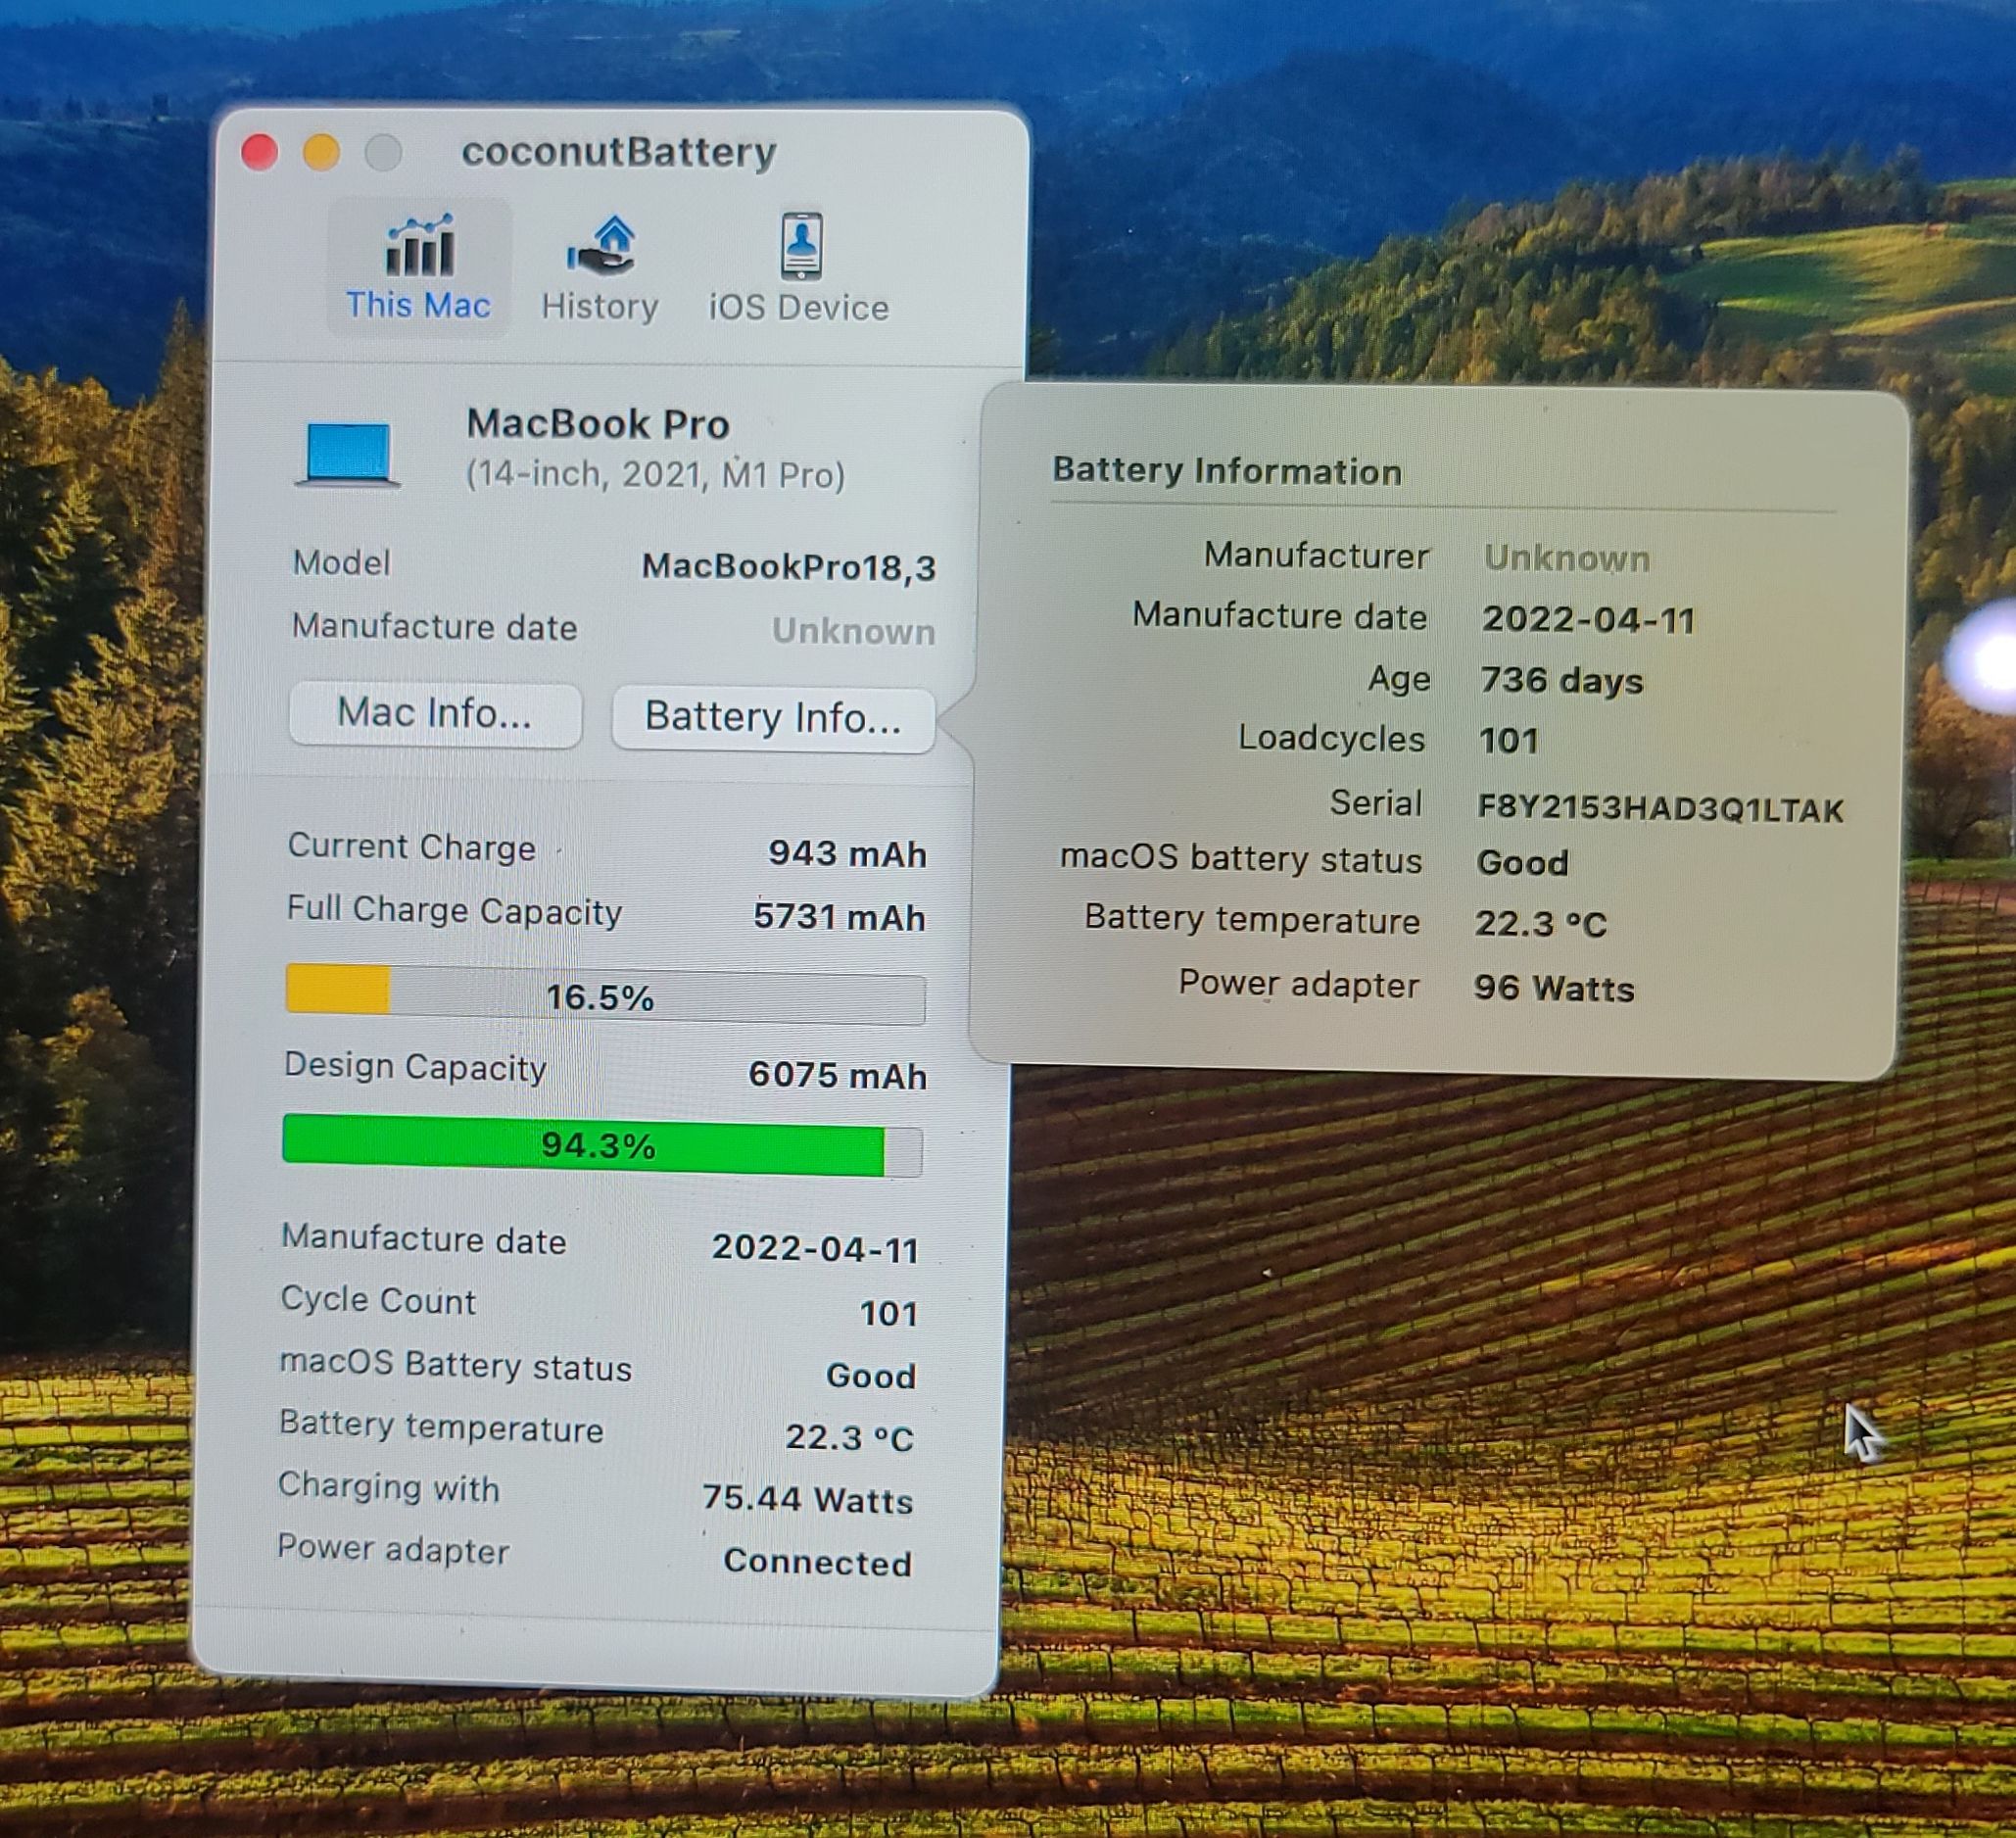Switch to the History tab label
The image size is (2016, 1838).
(x=600, y=306)
